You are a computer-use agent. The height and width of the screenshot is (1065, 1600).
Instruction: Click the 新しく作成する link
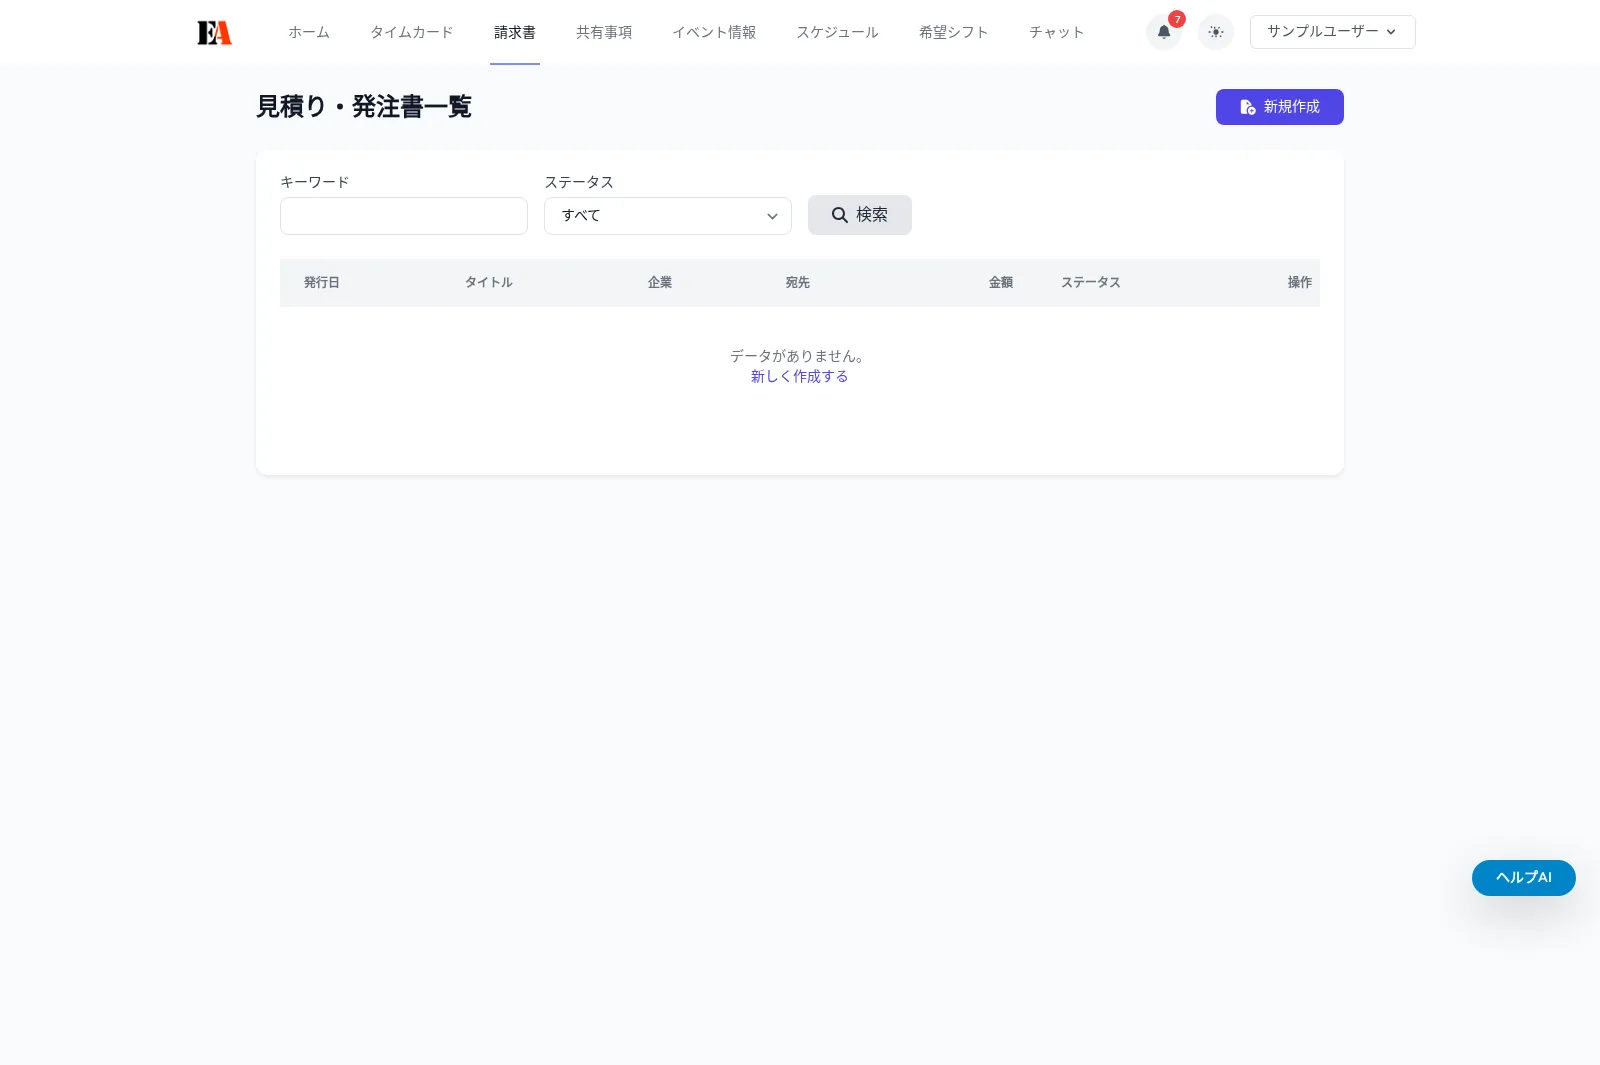tap(799, 376)
